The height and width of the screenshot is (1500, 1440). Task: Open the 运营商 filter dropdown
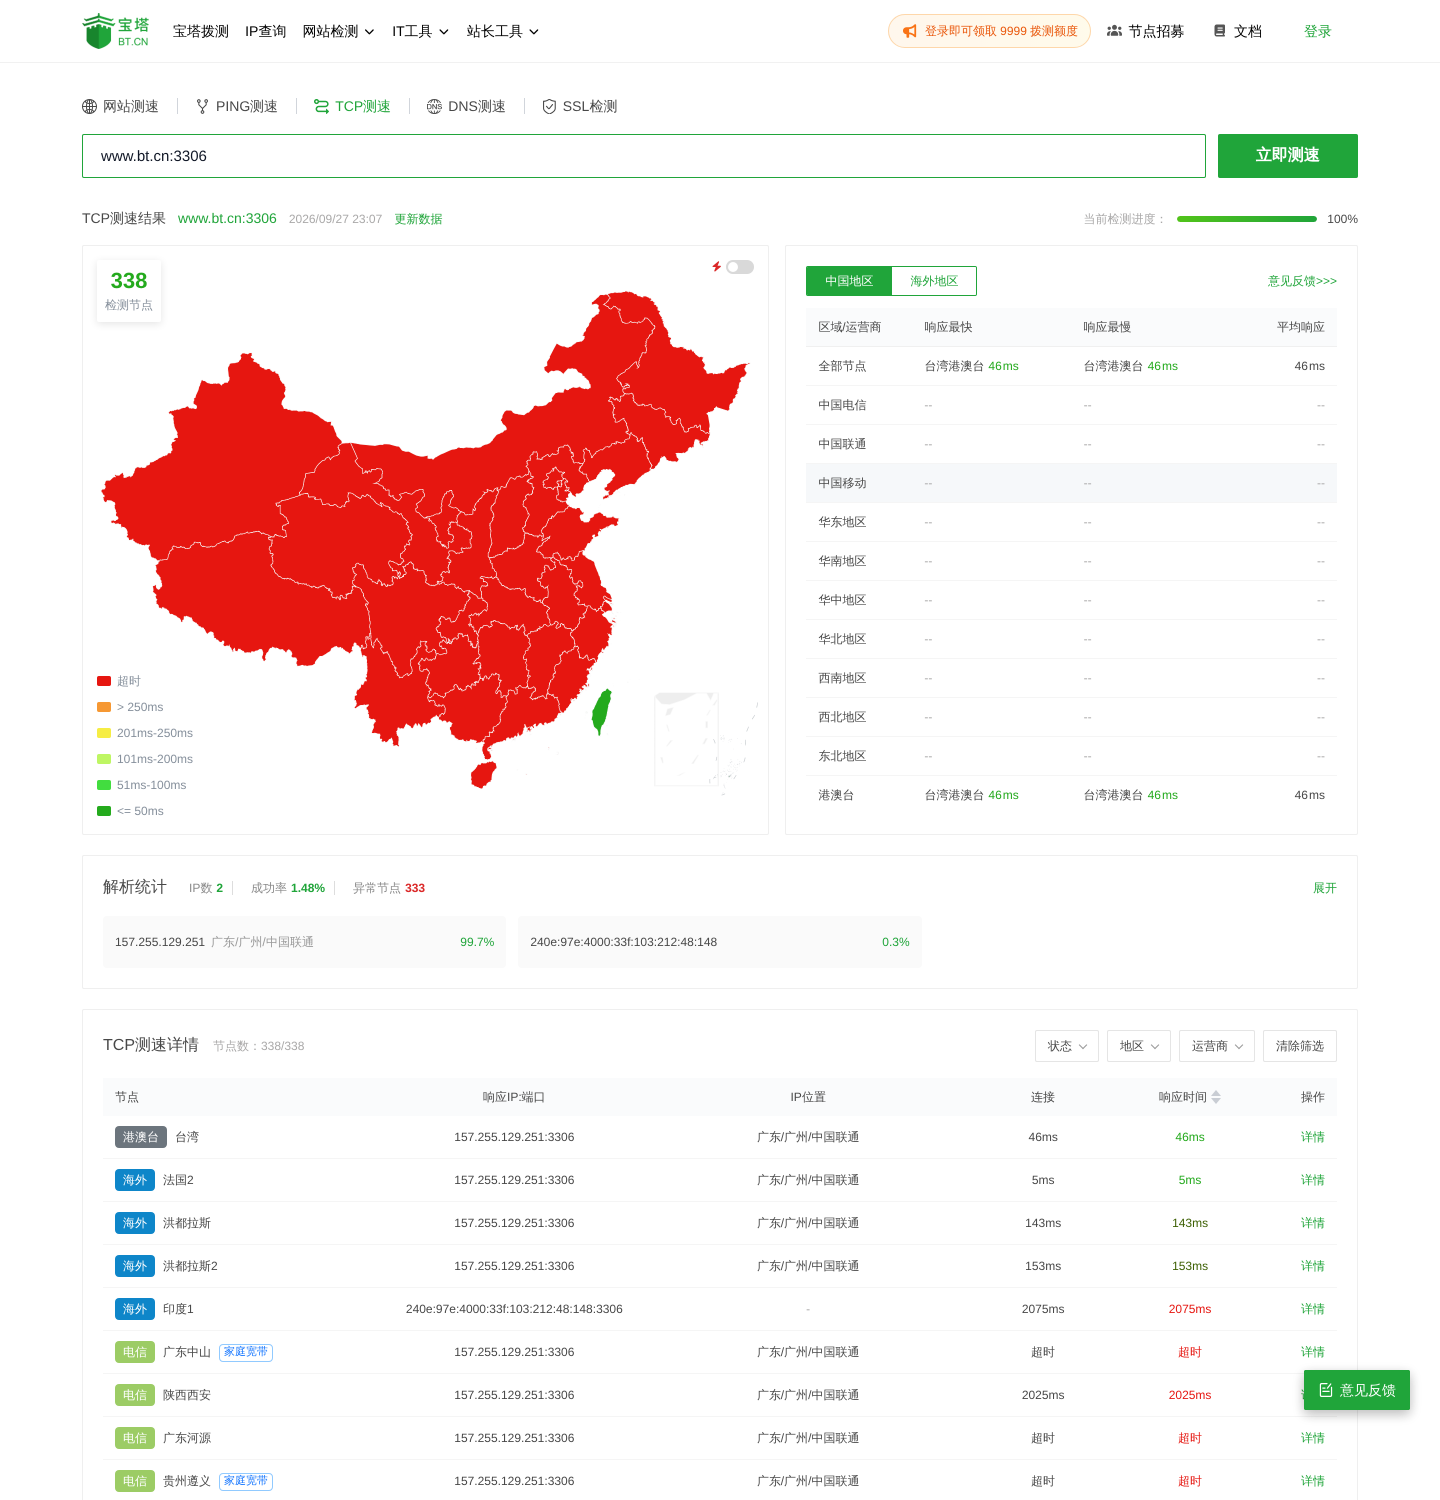point(1217,1046)
